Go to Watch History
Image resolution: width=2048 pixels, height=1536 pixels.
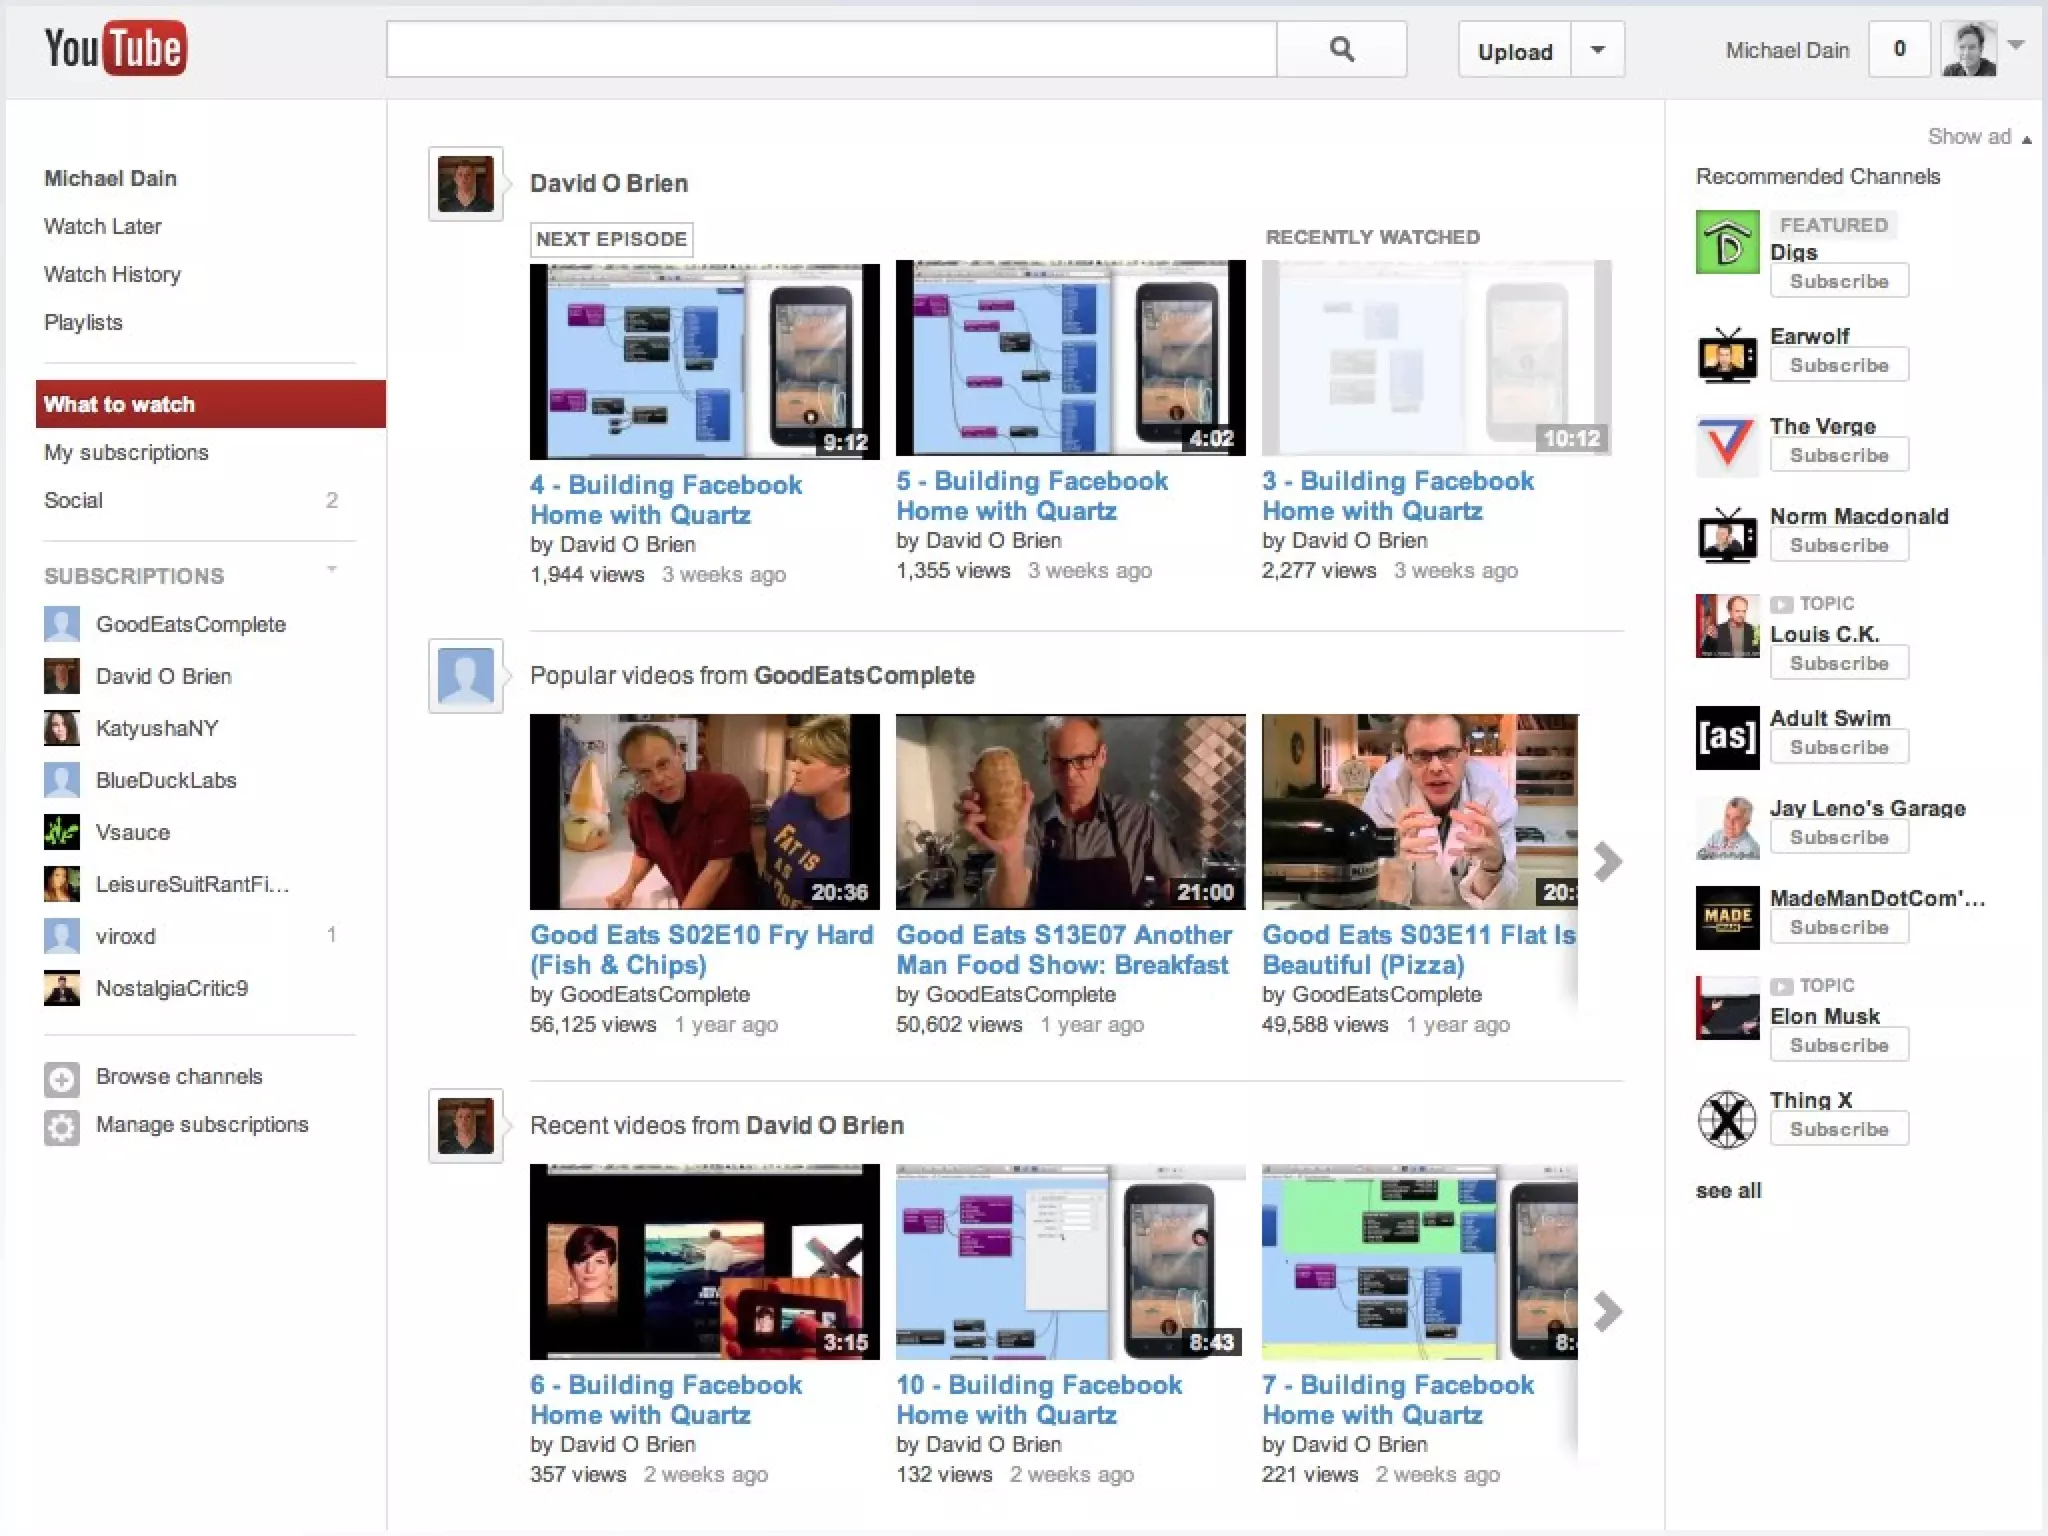tap(112, 274)
